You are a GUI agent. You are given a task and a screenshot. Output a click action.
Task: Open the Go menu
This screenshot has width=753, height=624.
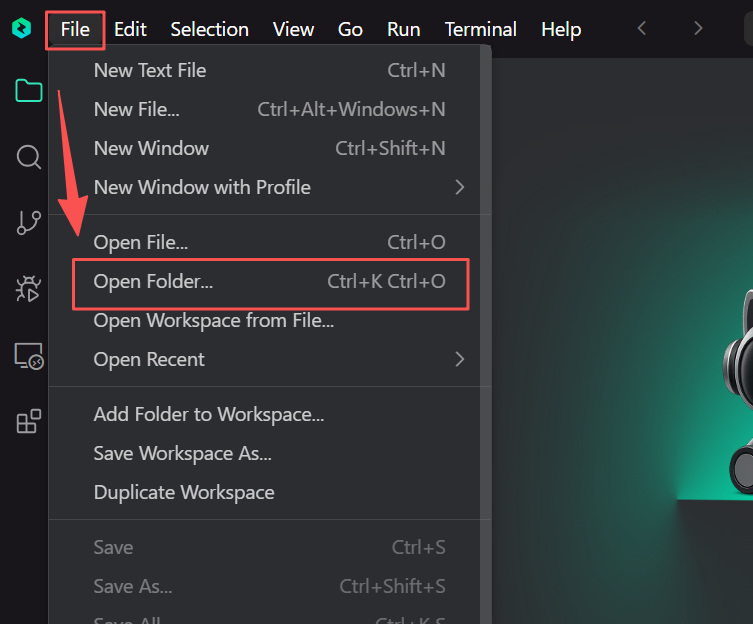(x=350, y=30)
